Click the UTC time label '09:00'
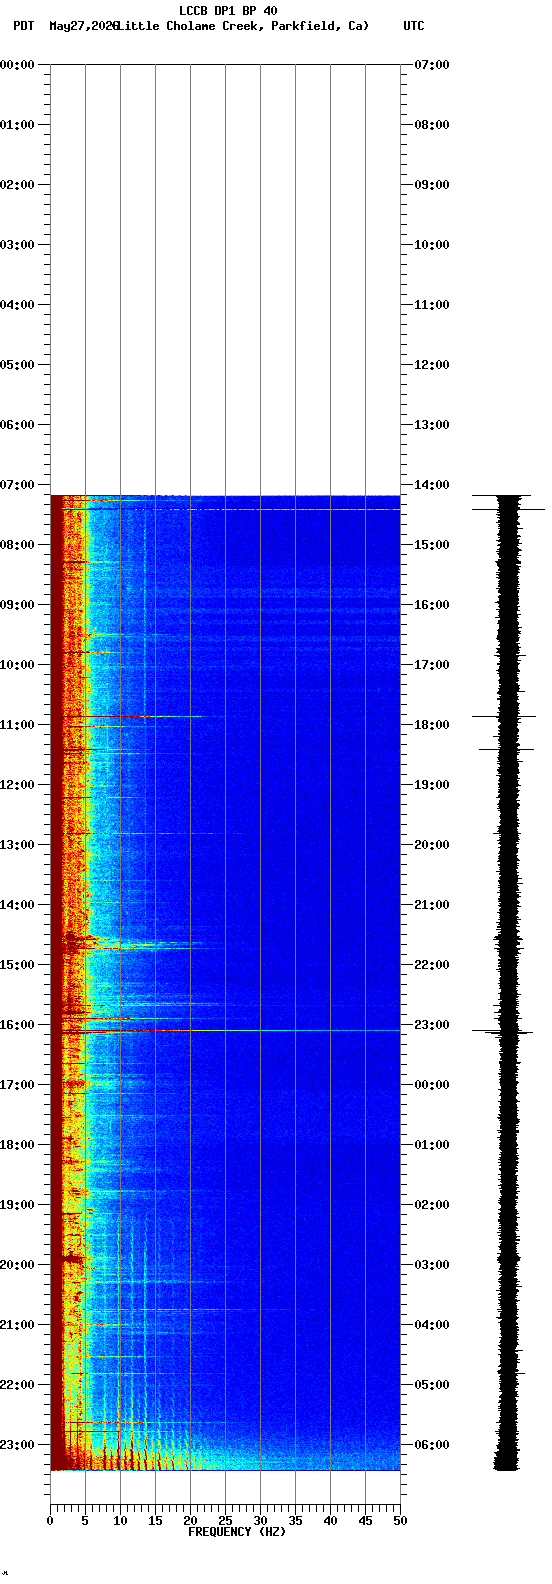Screen dimensions: 552x1584 [x=432, y=185]
